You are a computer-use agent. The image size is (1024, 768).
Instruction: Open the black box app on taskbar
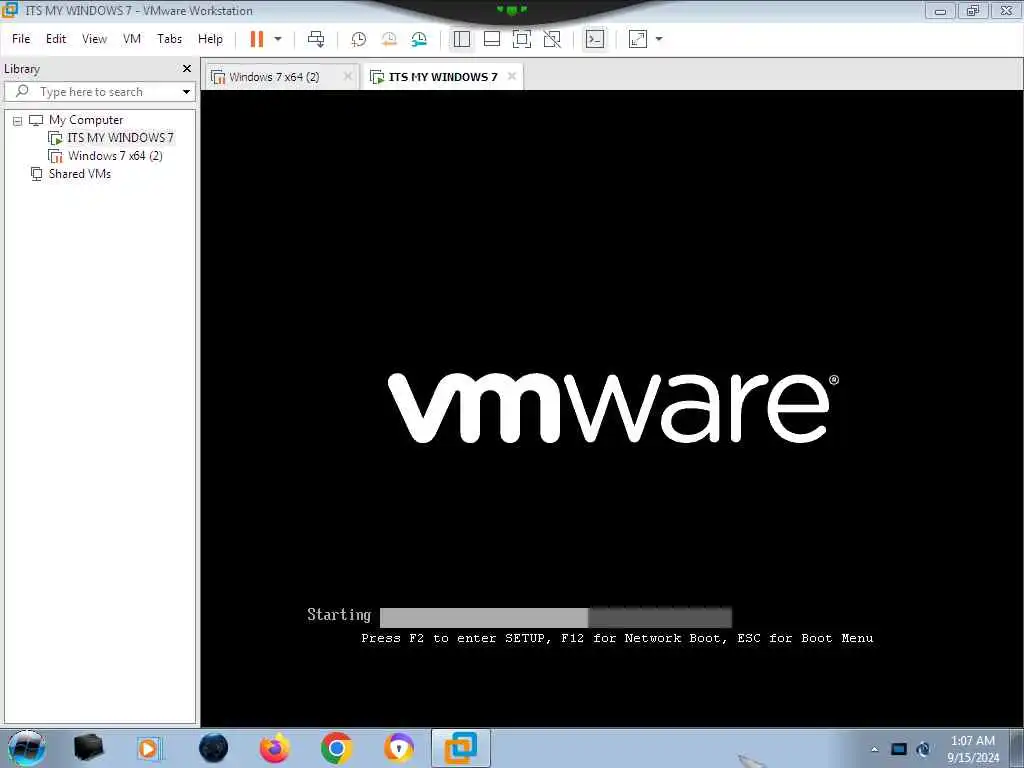88,748
